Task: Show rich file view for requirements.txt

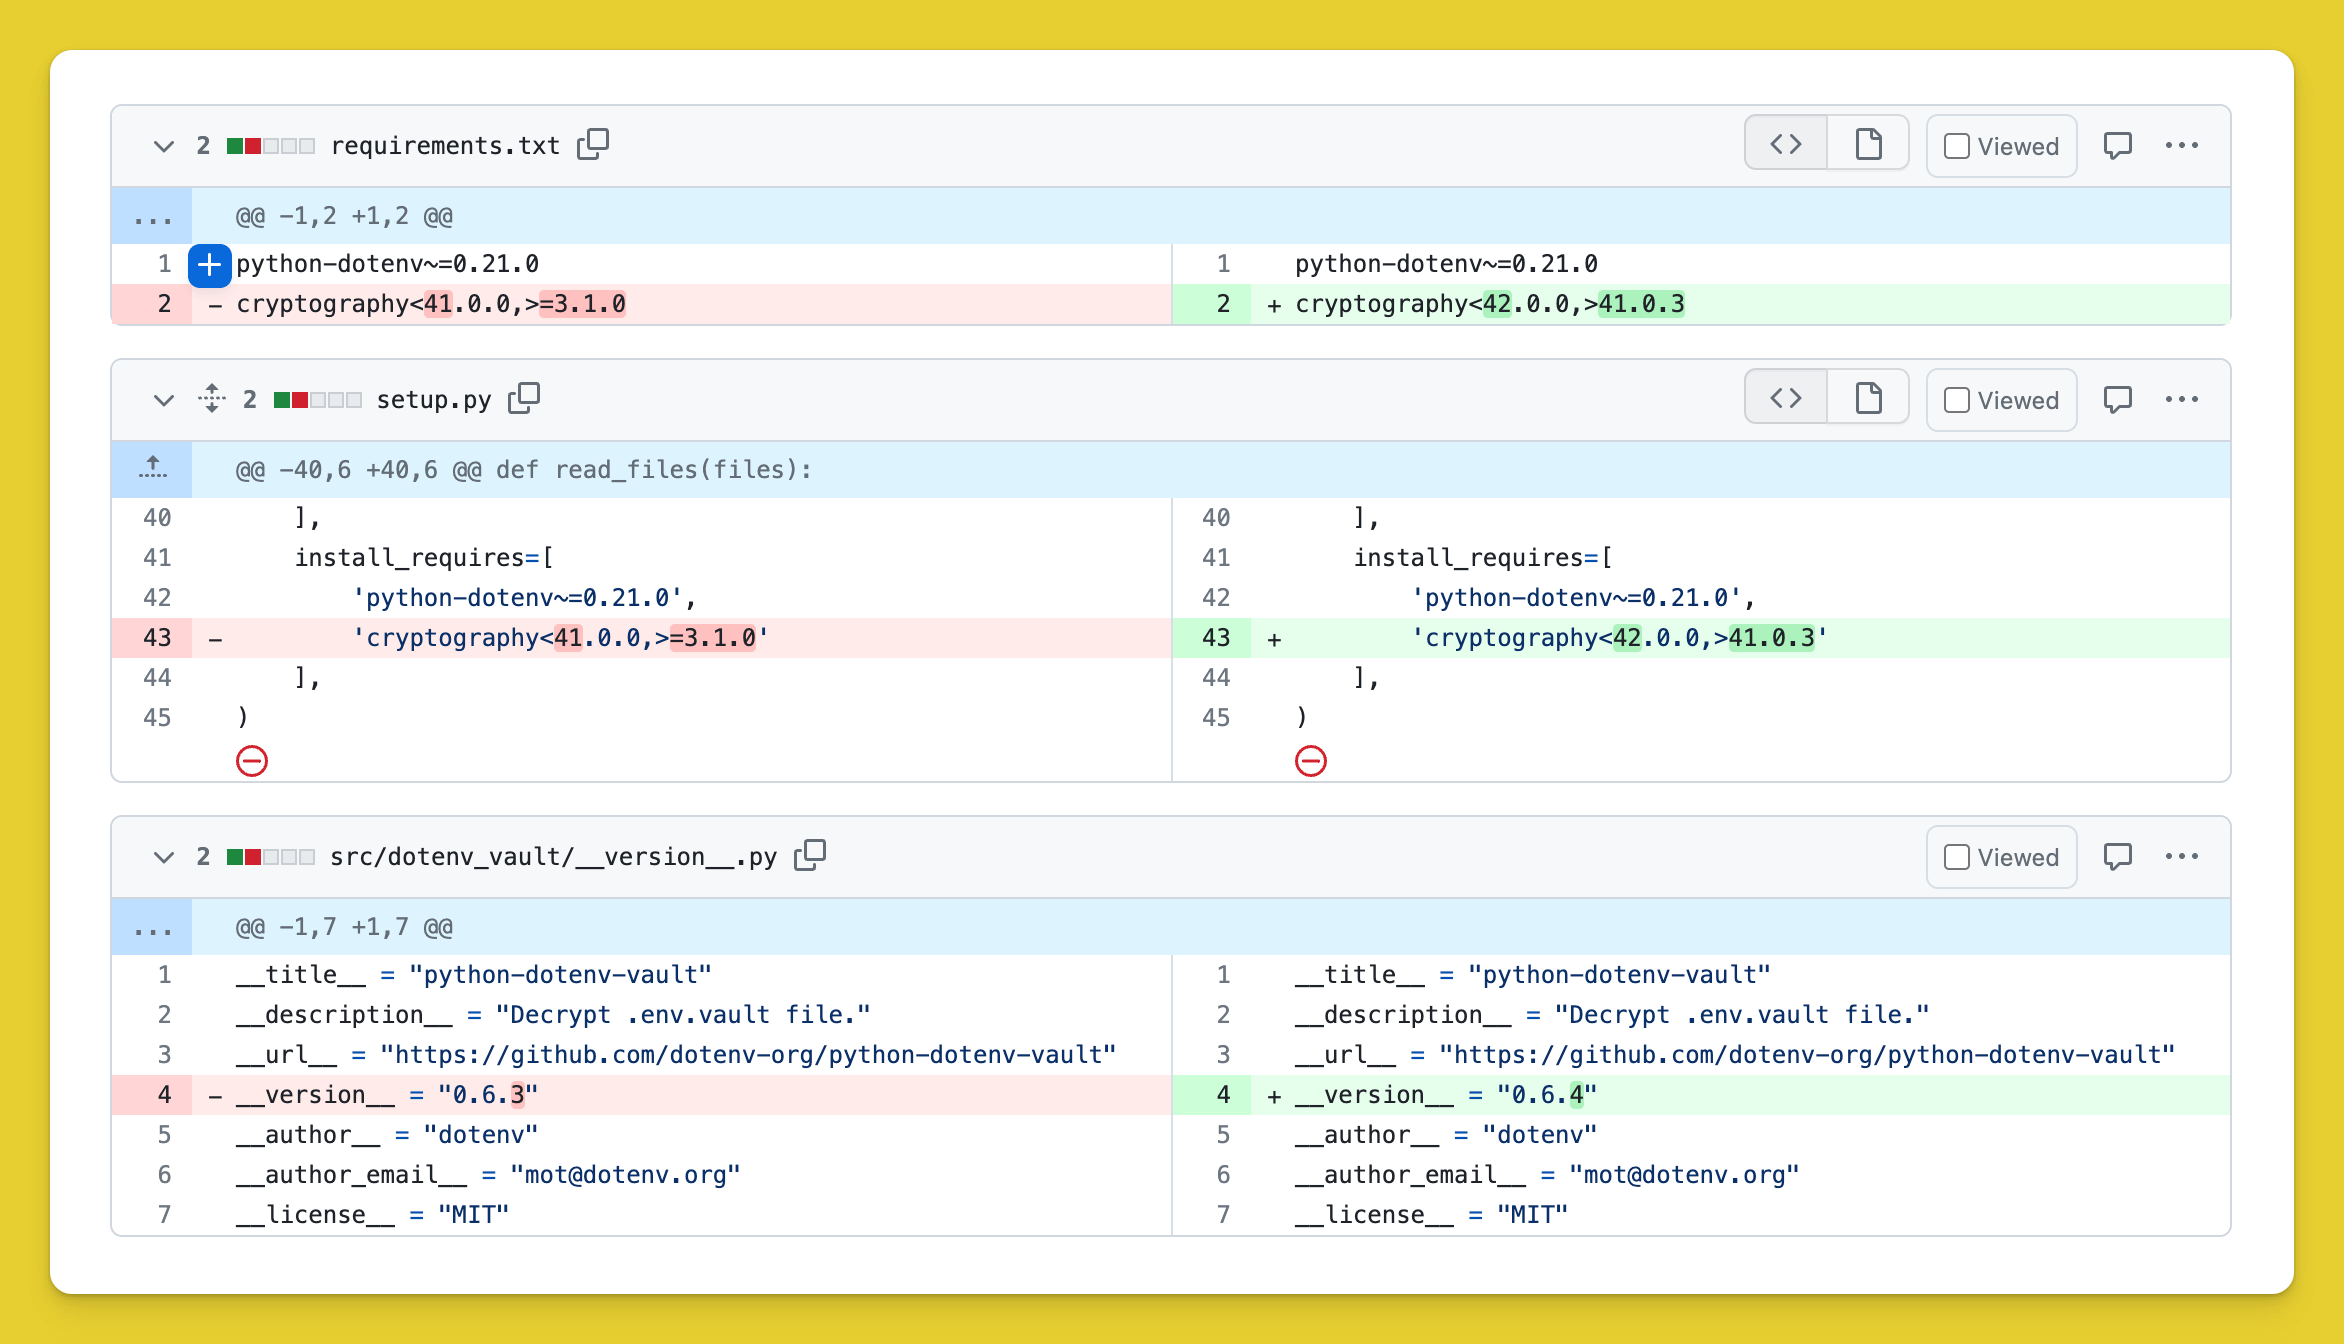Action: point(1868,145)
